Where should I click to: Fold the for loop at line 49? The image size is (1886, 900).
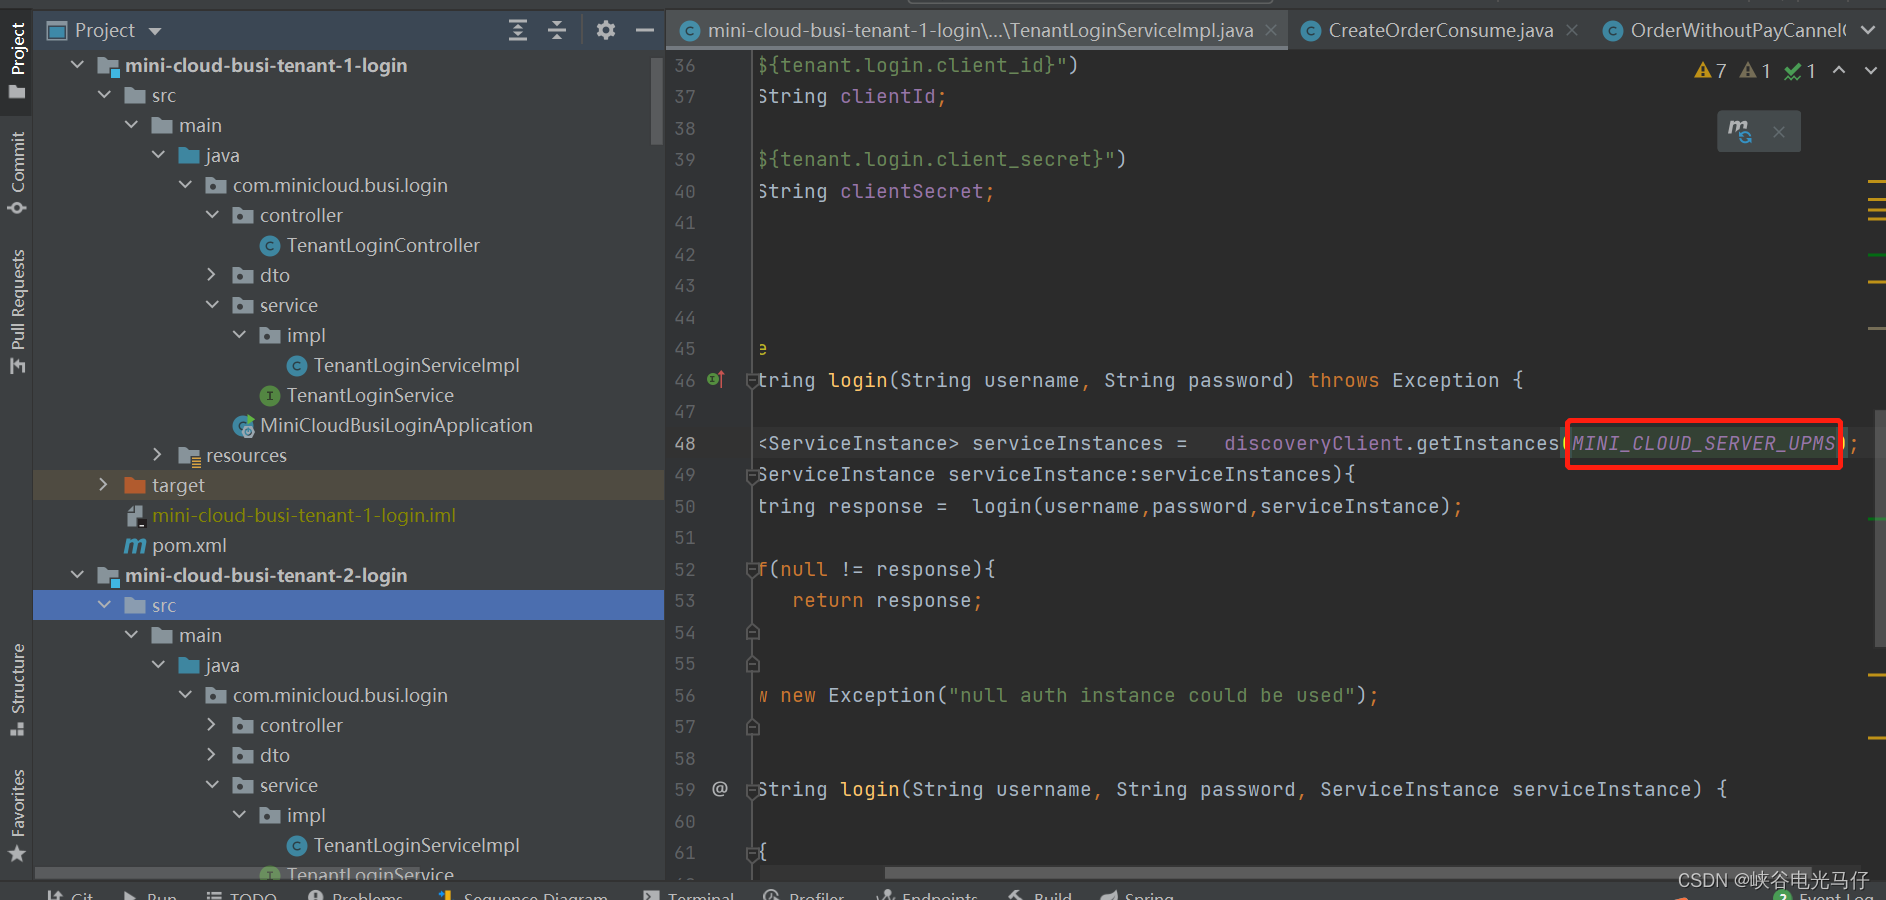click(x=752, y=475)
